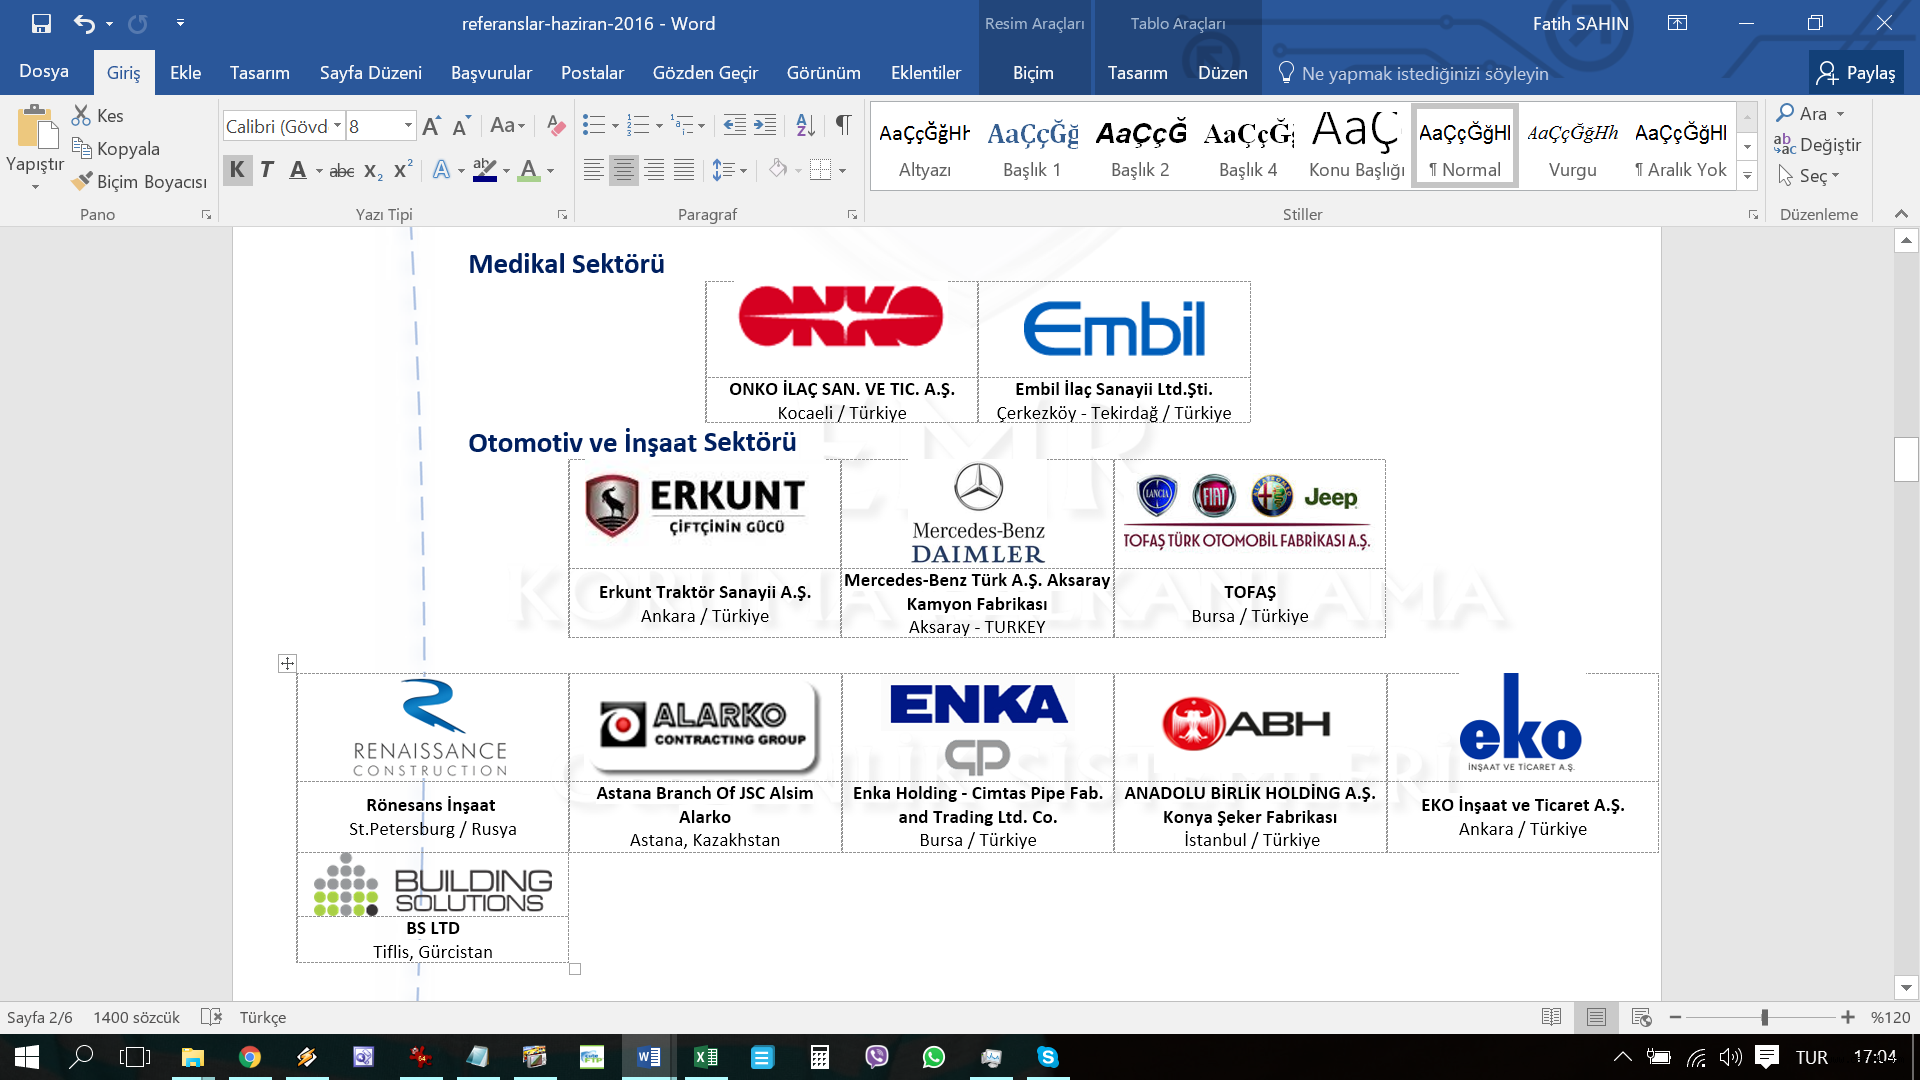Image resolution: width=1920 pixels, height=1080 pixels.
Task: Open Windows File Explorer from taskbar
Action: [x=193, y=1057]
